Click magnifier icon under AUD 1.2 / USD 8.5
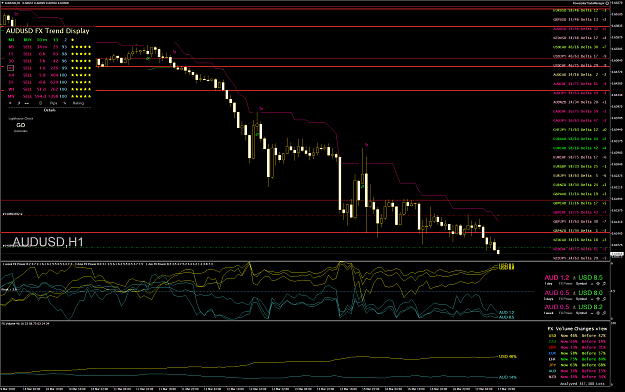The image size is (625, 392). pos(604,284)
